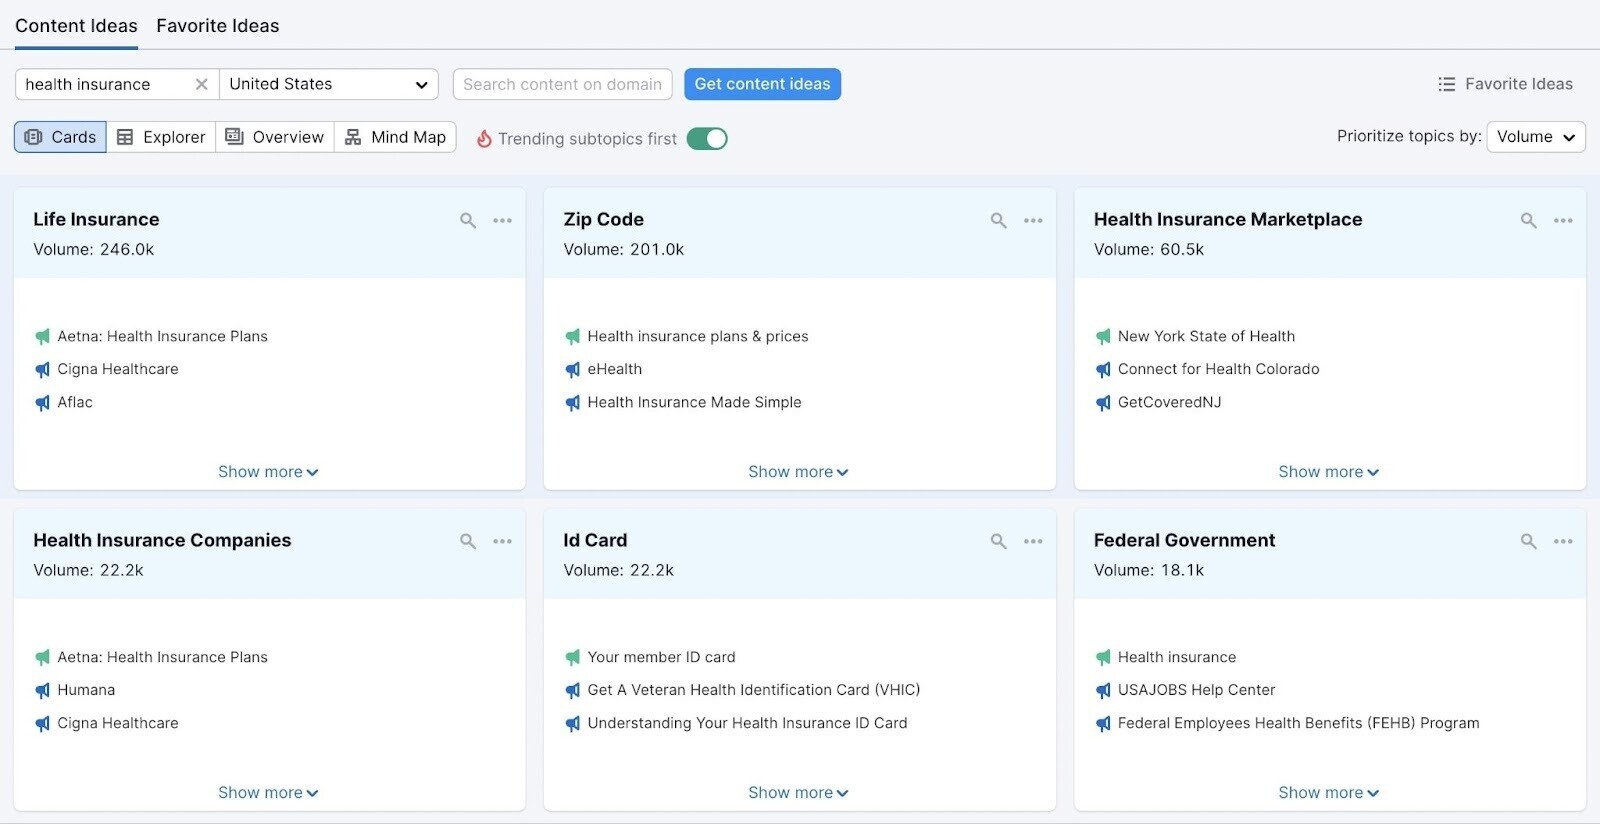Turn off Trending subtopics first switch
Viewport: 1600px width, 824px height.
(707, 138)
